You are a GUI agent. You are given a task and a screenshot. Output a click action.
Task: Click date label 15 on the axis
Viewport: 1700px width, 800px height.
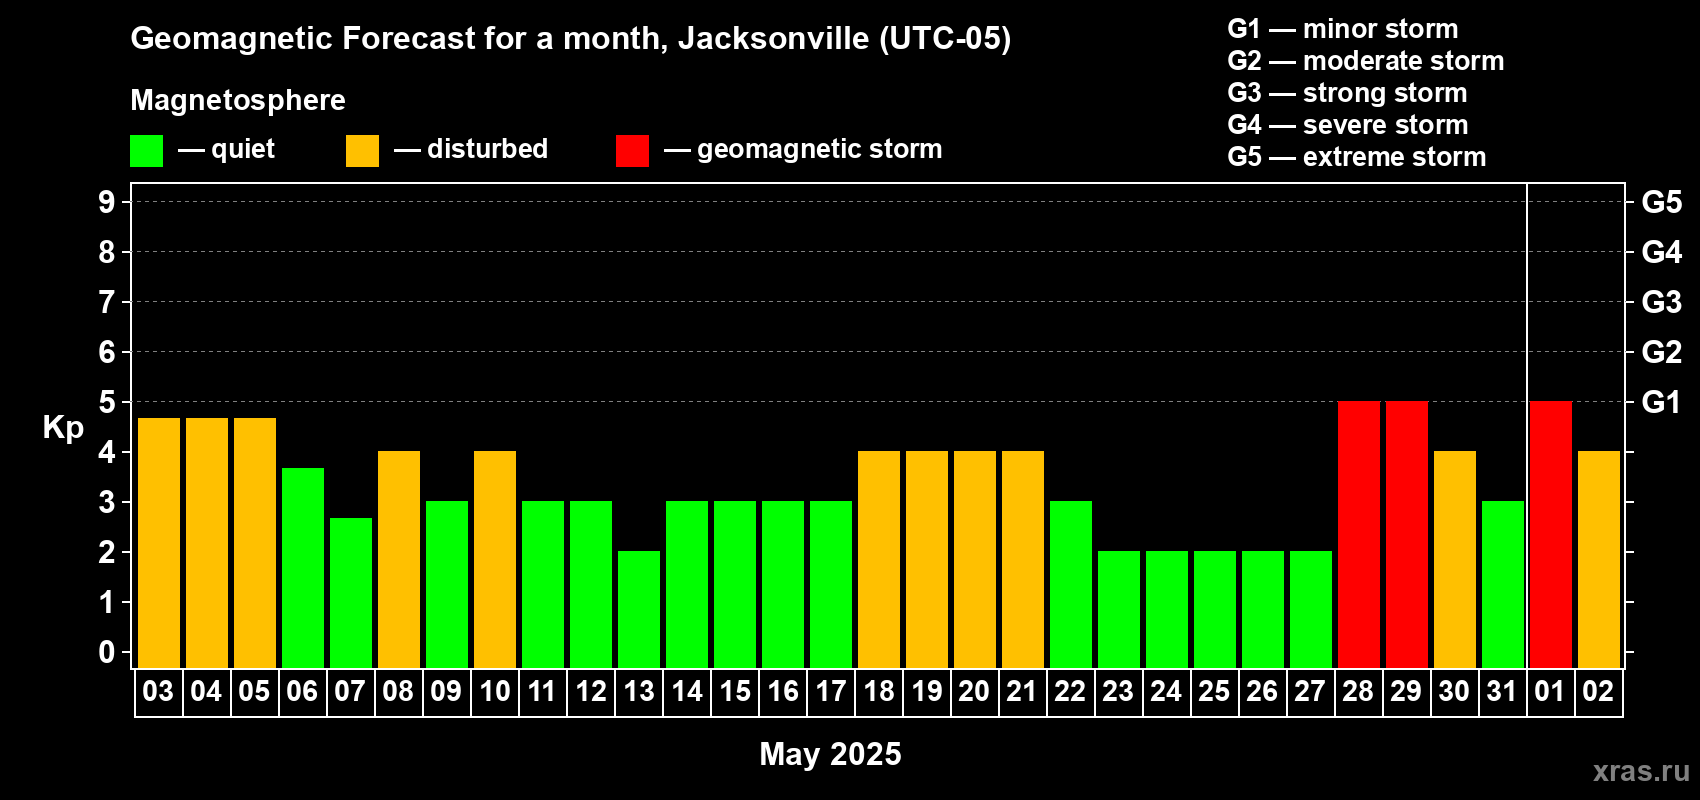click(x=735, y=691)
